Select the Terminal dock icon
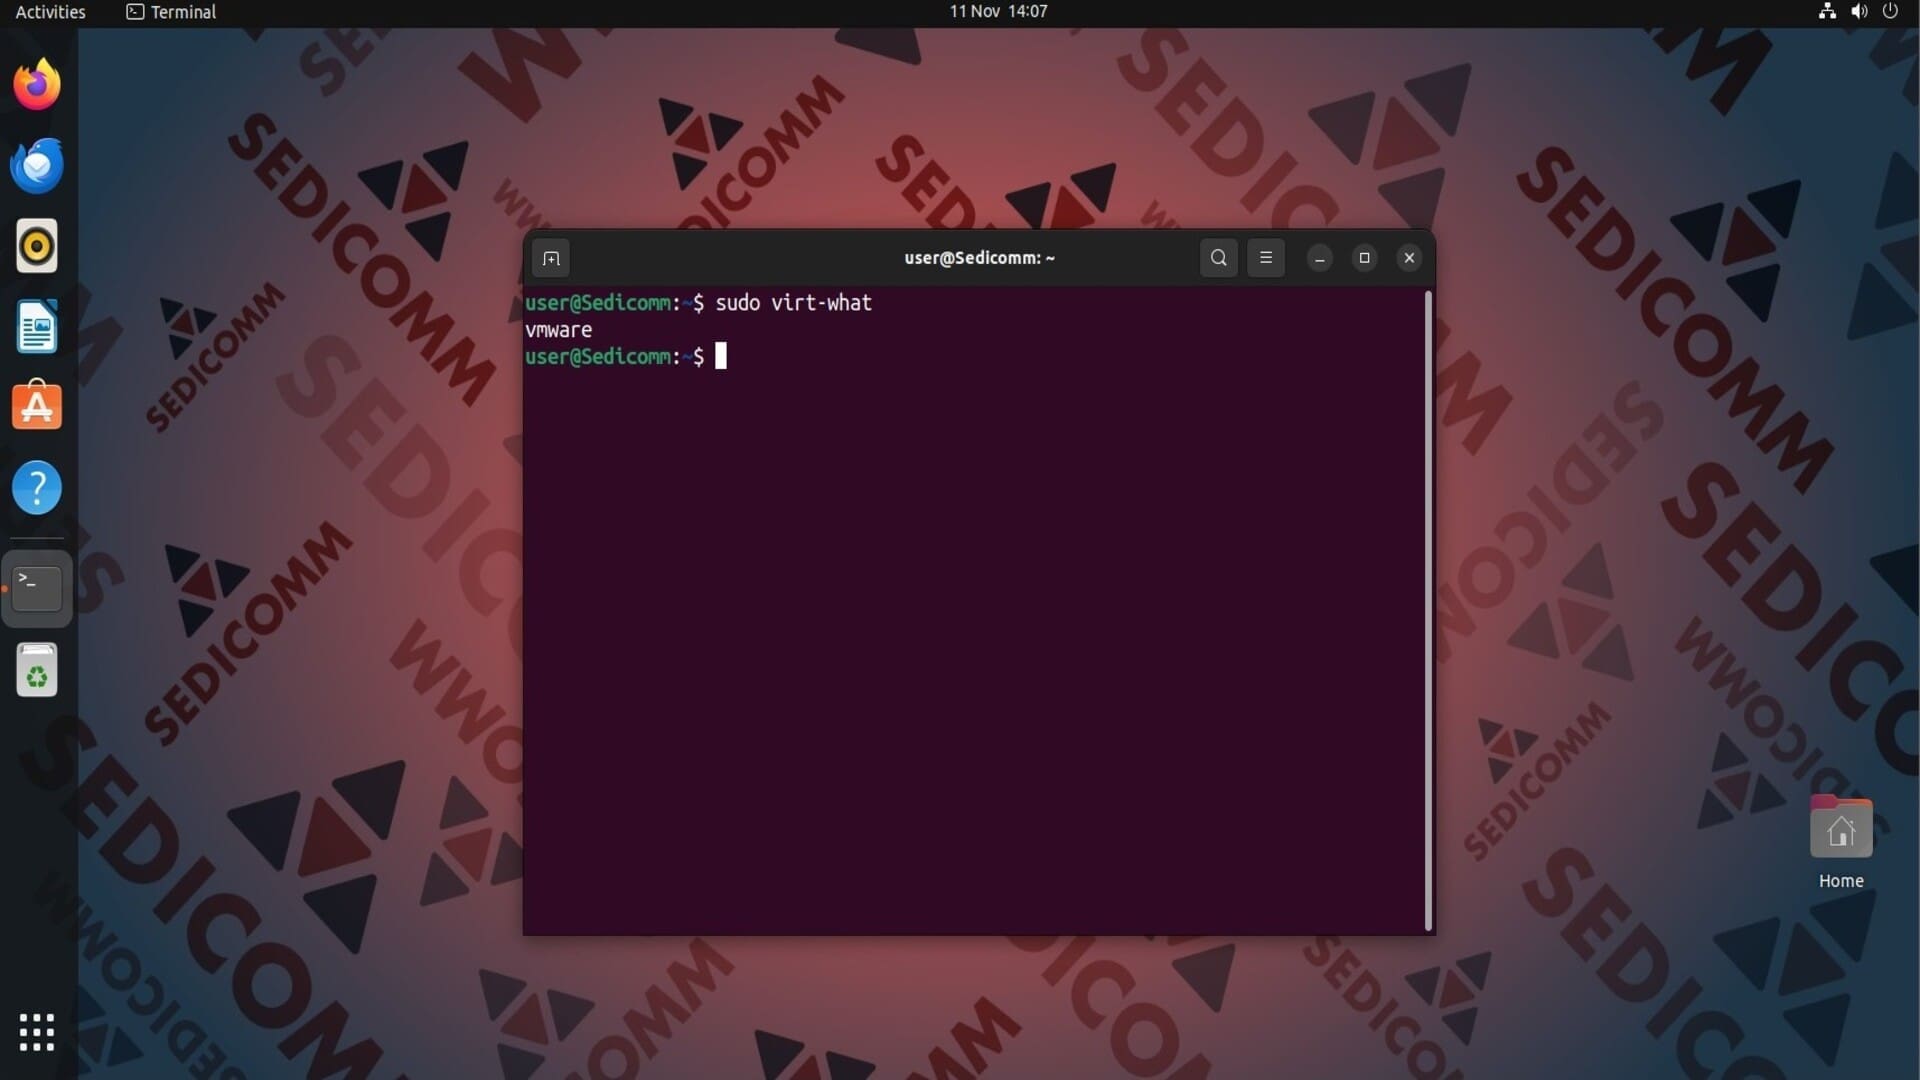The height and width of the screenshot is (1080, 1920). click(x=37, y=589)
